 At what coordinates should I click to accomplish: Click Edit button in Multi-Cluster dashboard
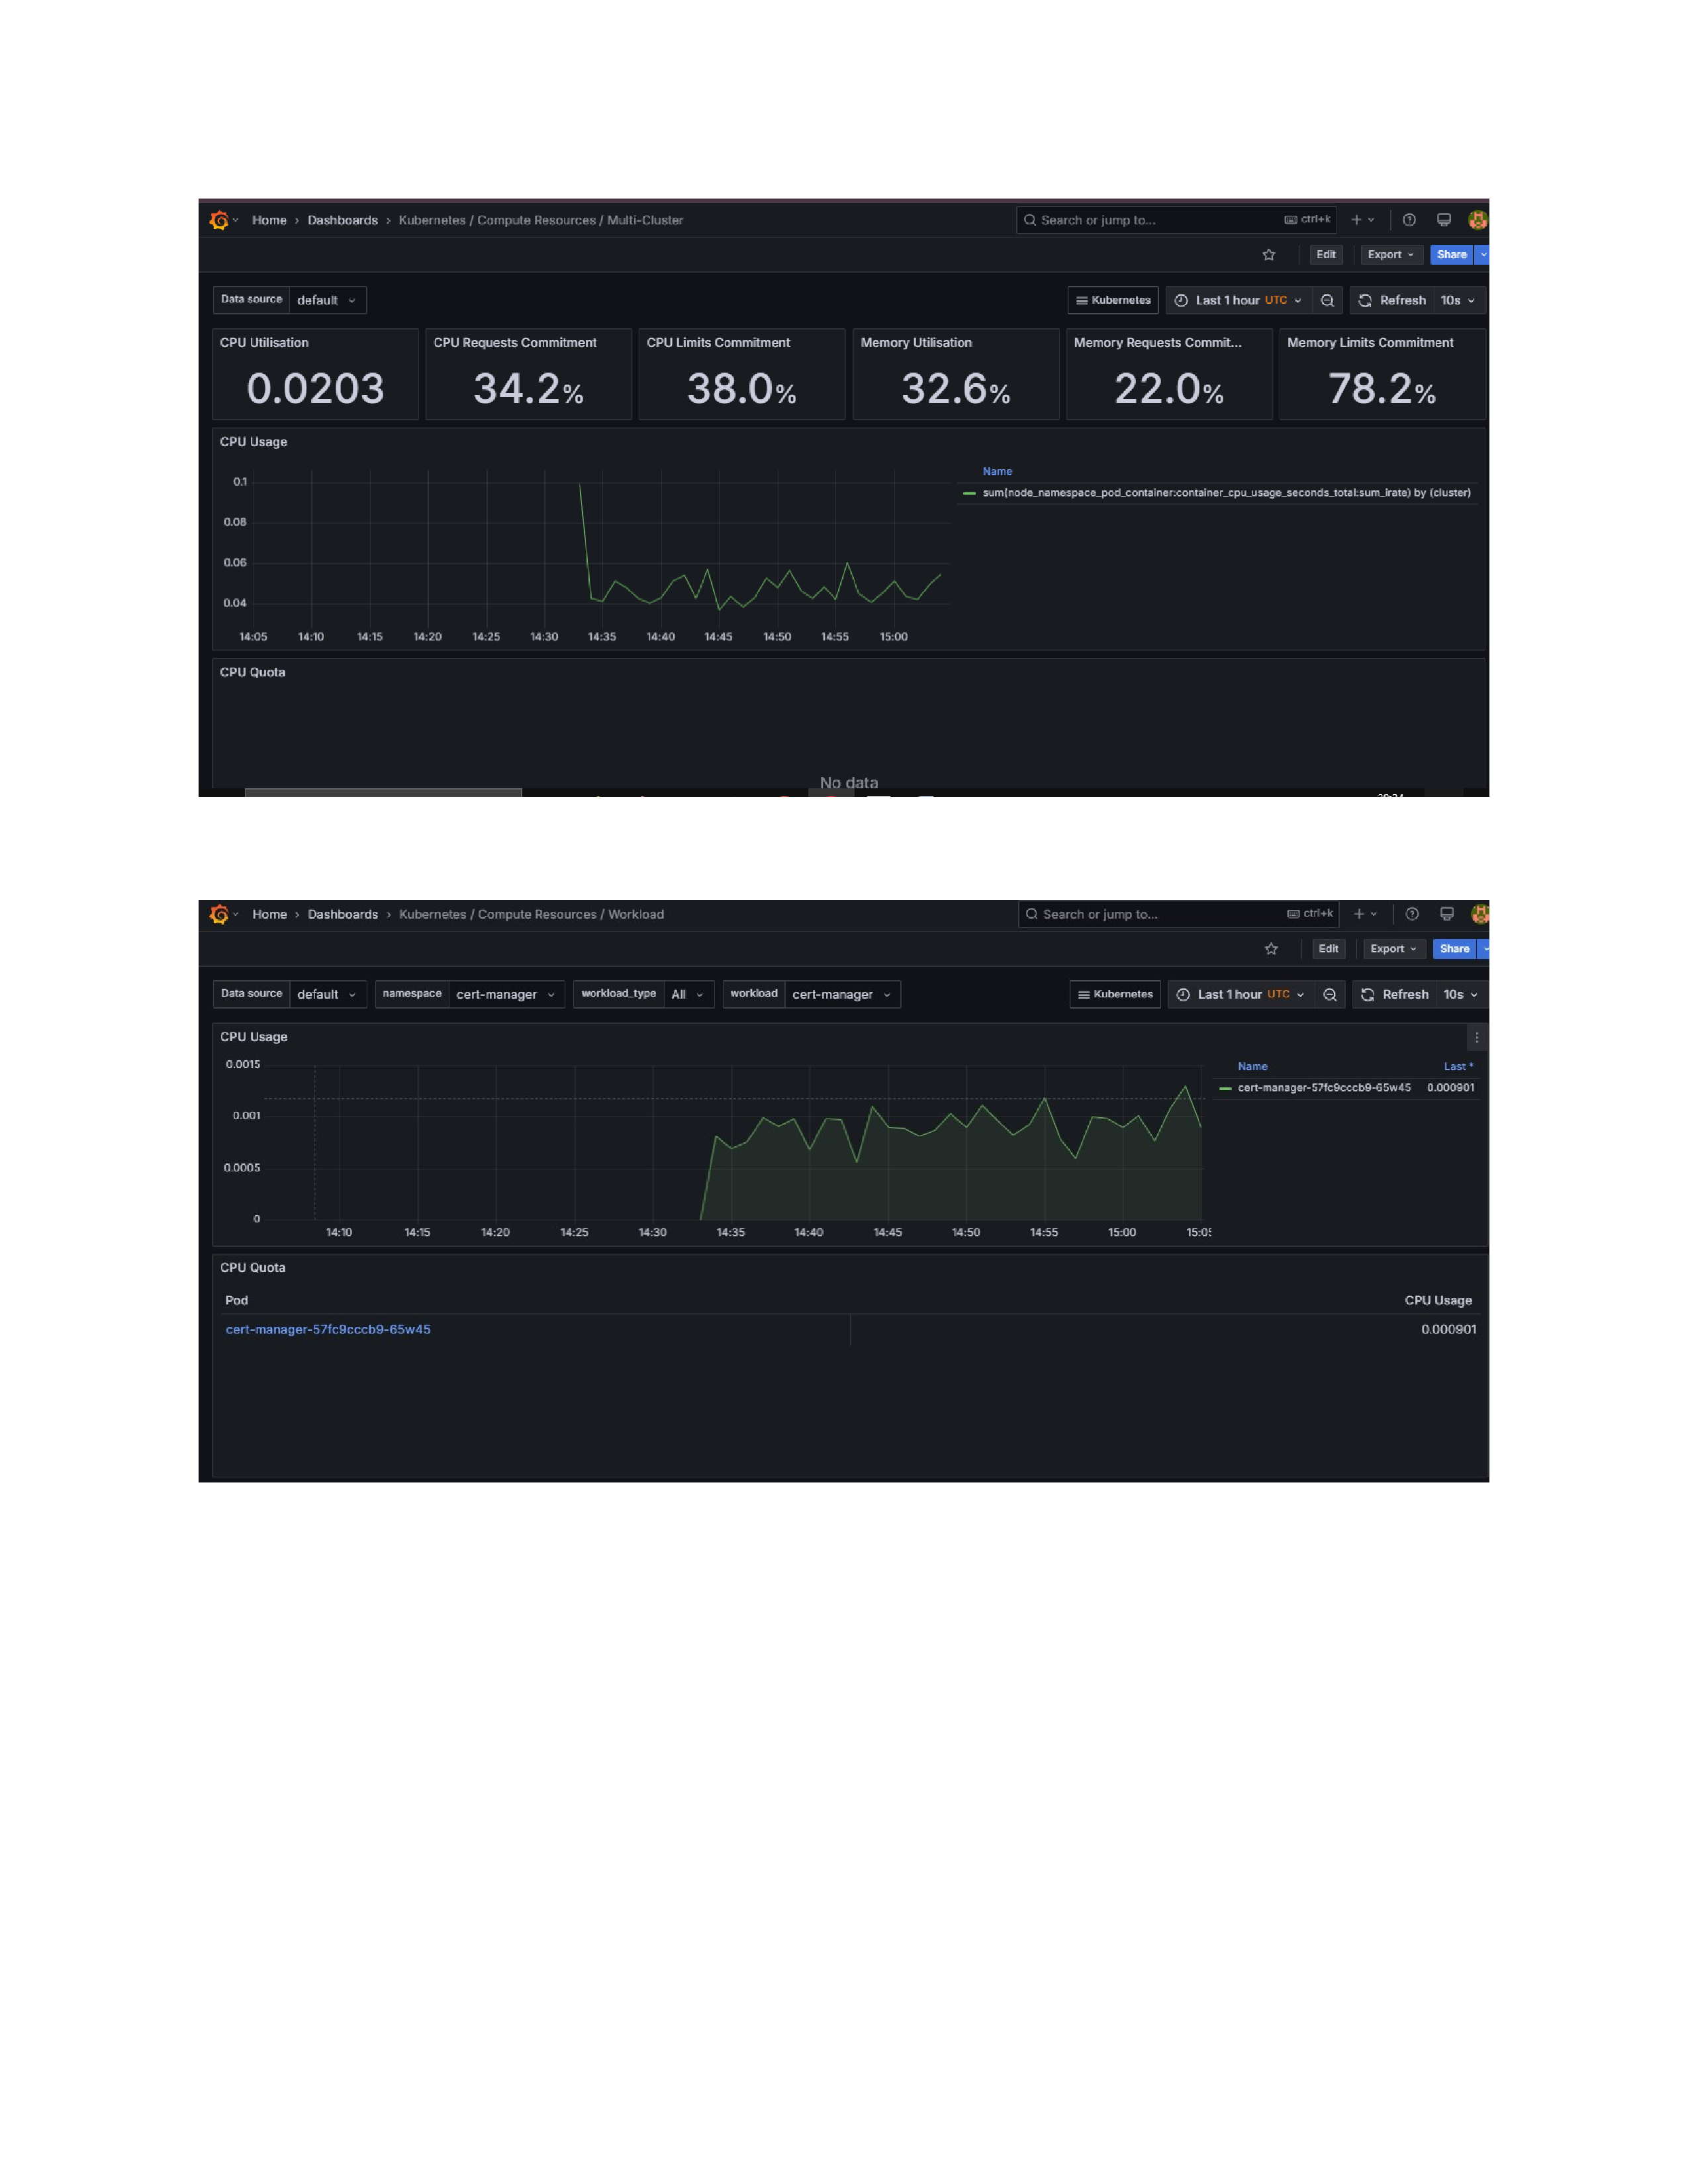1326,255
